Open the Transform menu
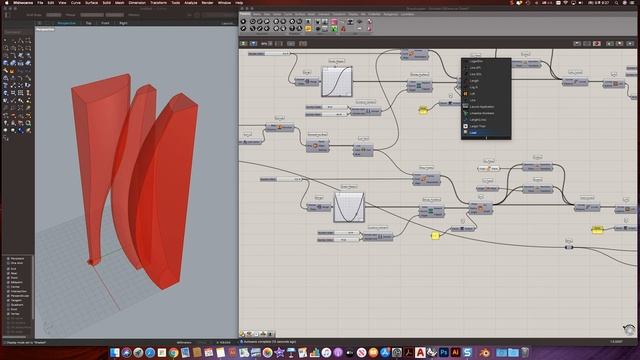Screen dimensions: 640x360 tap(158, 2)
